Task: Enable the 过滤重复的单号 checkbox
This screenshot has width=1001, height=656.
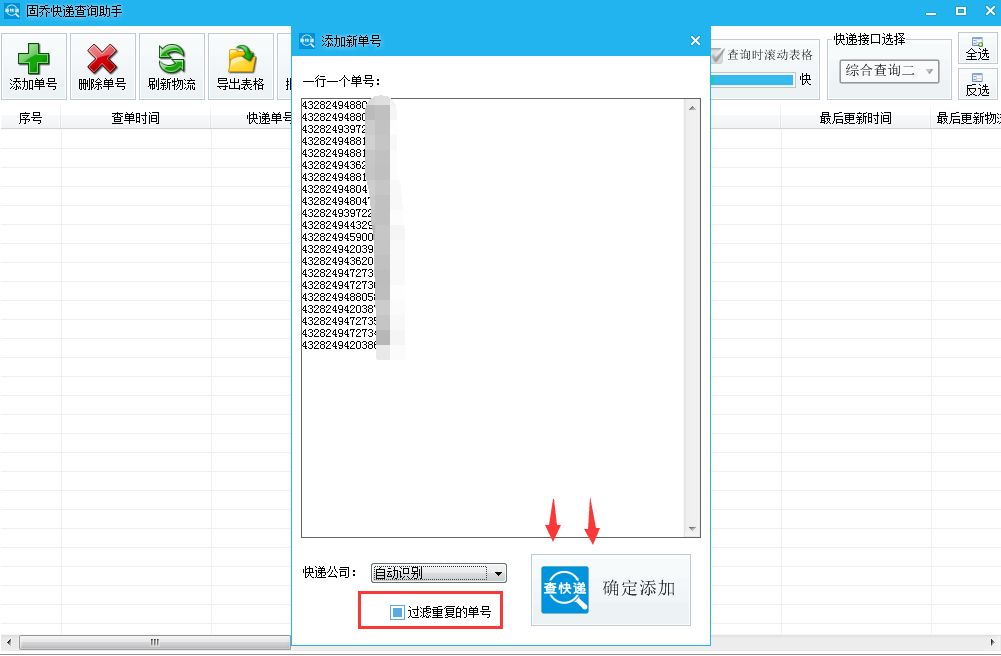Action: pyautogui.click(x=397, y=611)
